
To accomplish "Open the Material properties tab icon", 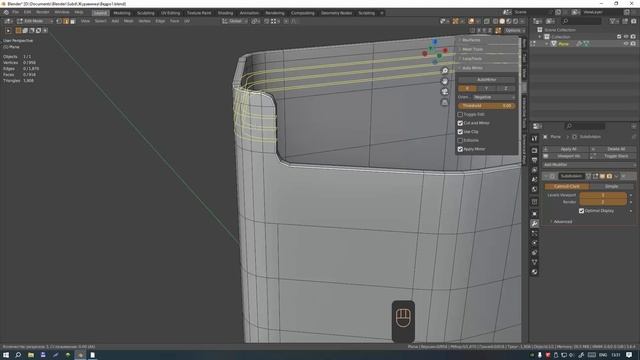I will pos(534,272).
